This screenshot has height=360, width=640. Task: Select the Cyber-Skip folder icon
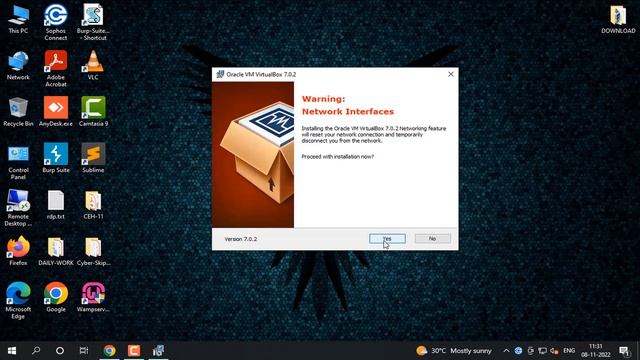pos(93,251)
